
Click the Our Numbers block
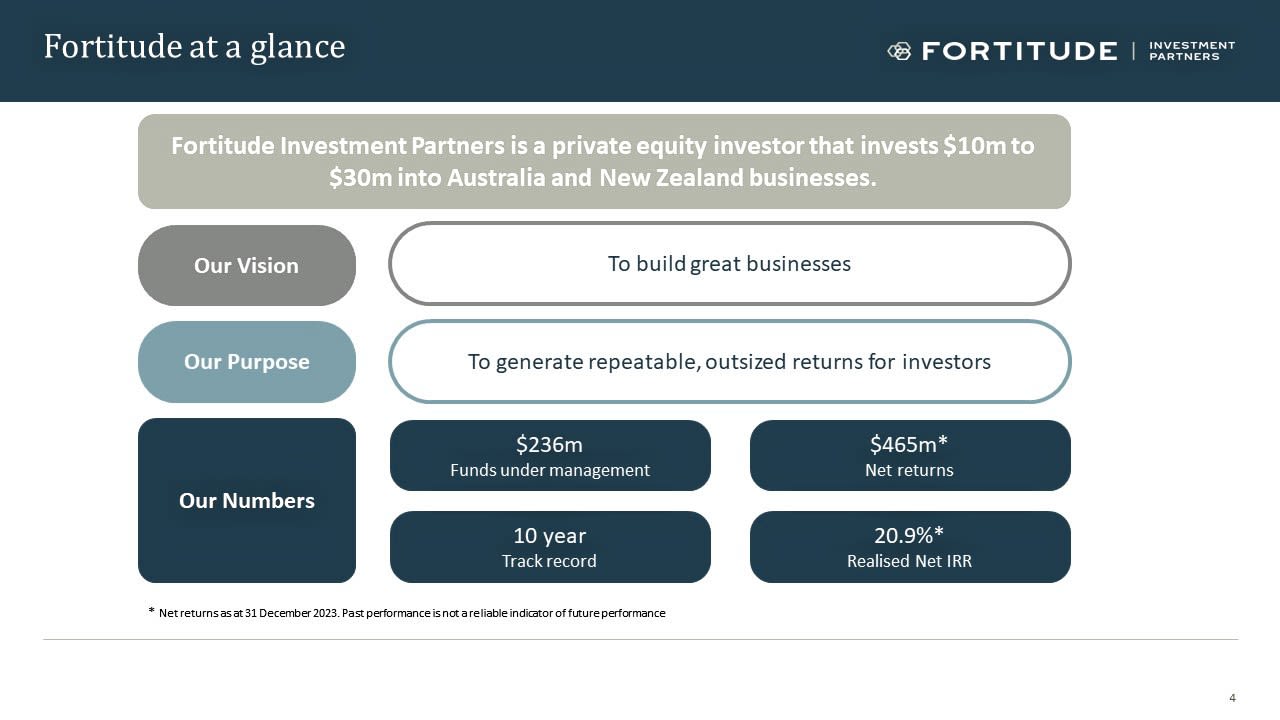coord(246,501)
